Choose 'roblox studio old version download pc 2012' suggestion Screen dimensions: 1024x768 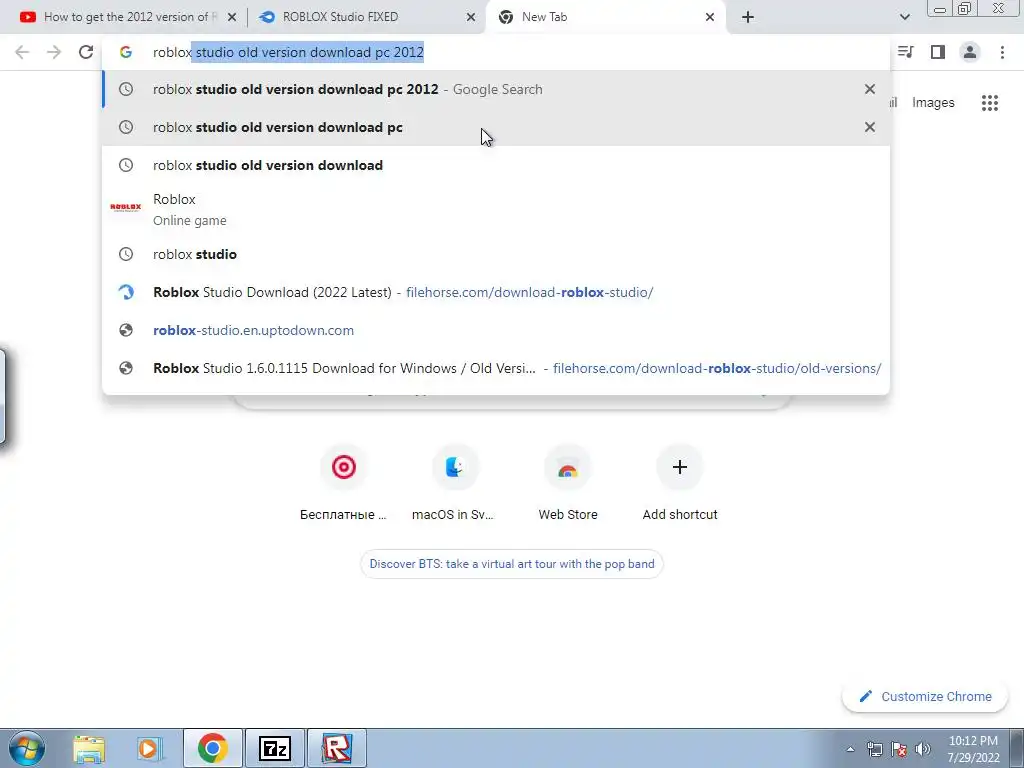pos(496,89)
